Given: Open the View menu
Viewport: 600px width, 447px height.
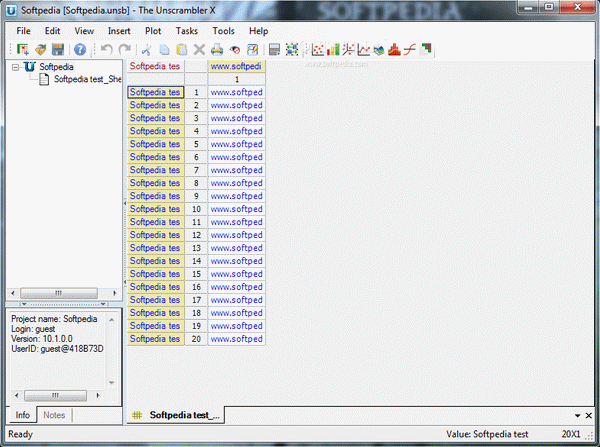Looking at the screenshot, I should [x=84, y=31].
